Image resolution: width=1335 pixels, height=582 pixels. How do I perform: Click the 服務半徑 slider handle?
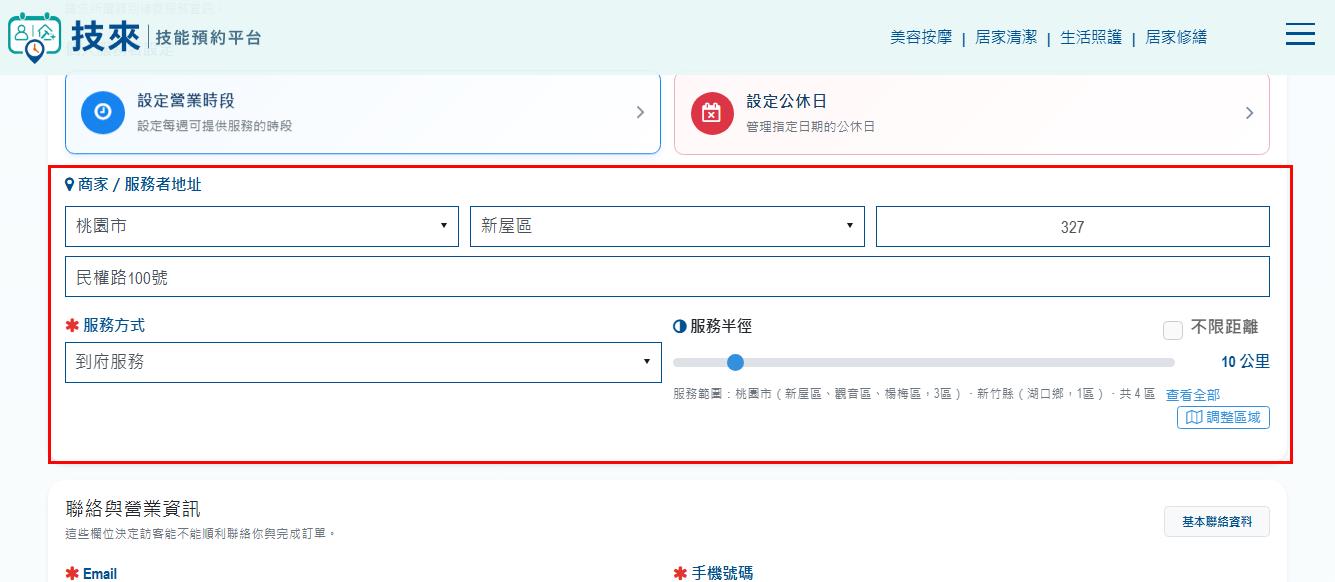coord(736,362)
